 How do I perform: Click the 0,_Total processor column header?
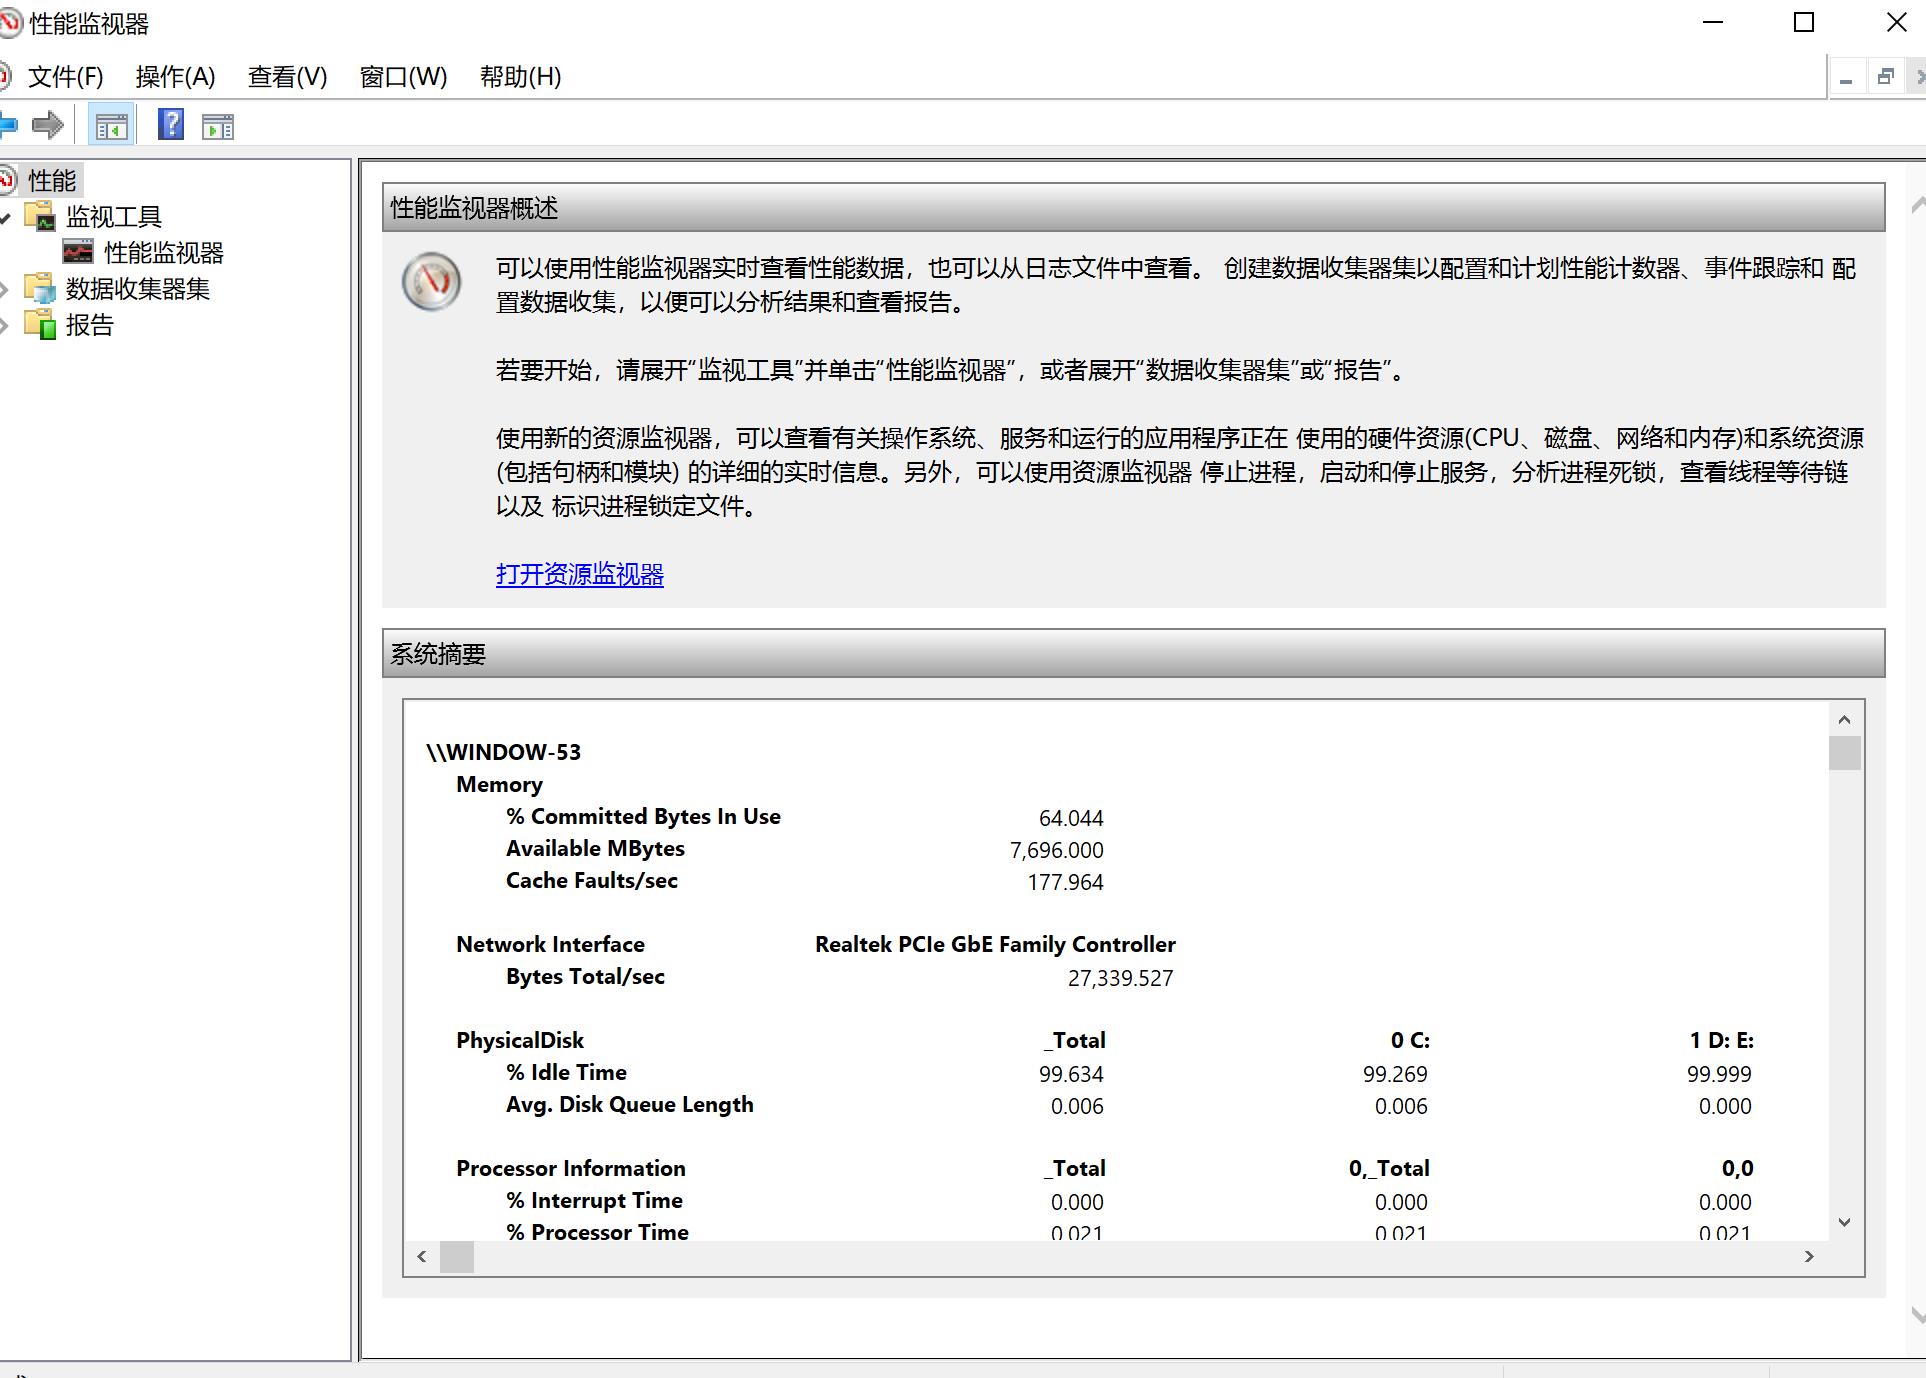[1389, 1168]
